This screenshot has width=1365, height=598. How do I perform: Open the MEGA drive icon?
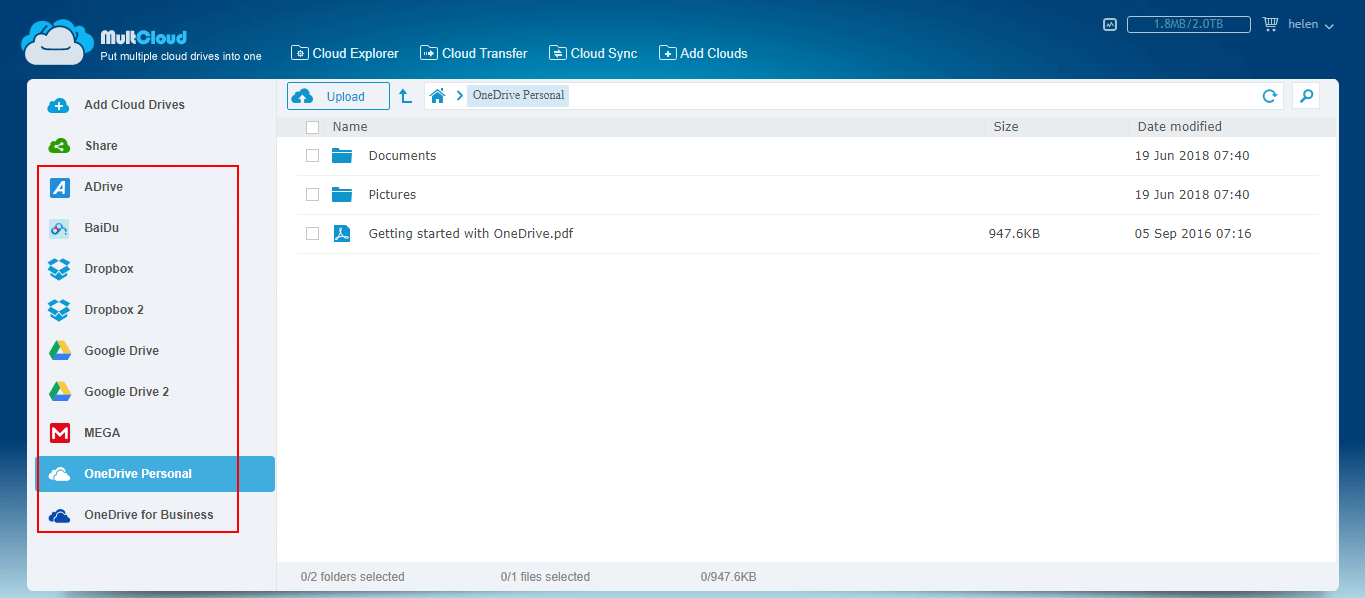[x=60, y=433]
